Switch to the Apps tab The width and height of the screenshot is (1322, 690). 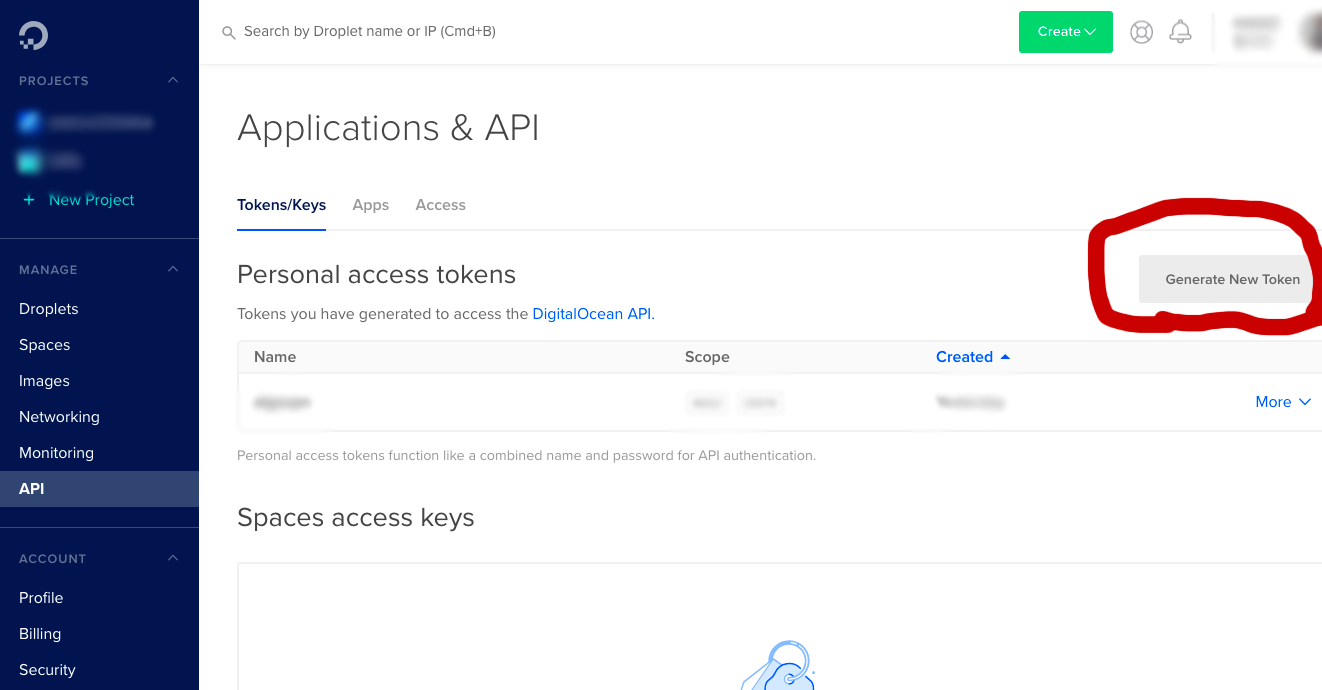pos(370,205)
